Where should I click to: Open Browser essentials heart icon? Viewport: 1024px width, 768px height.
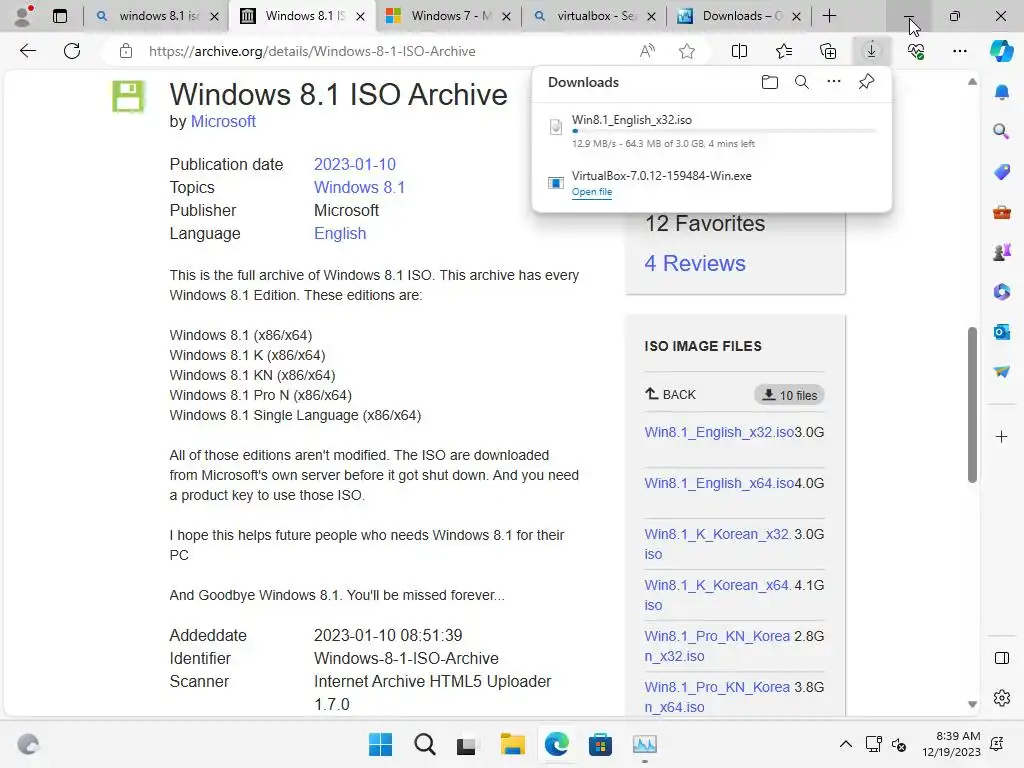pos(916,51)
